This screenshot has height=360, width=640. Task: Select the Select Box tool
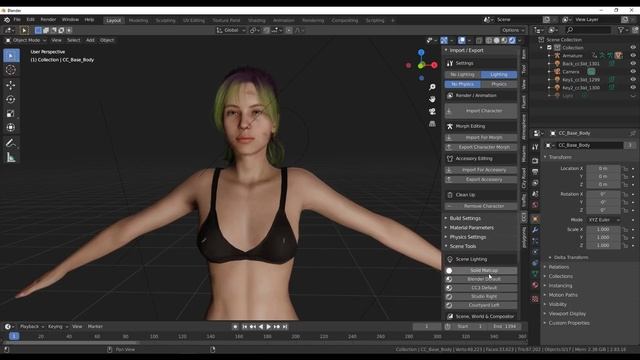pyautogui.click(x=11, y=56)
